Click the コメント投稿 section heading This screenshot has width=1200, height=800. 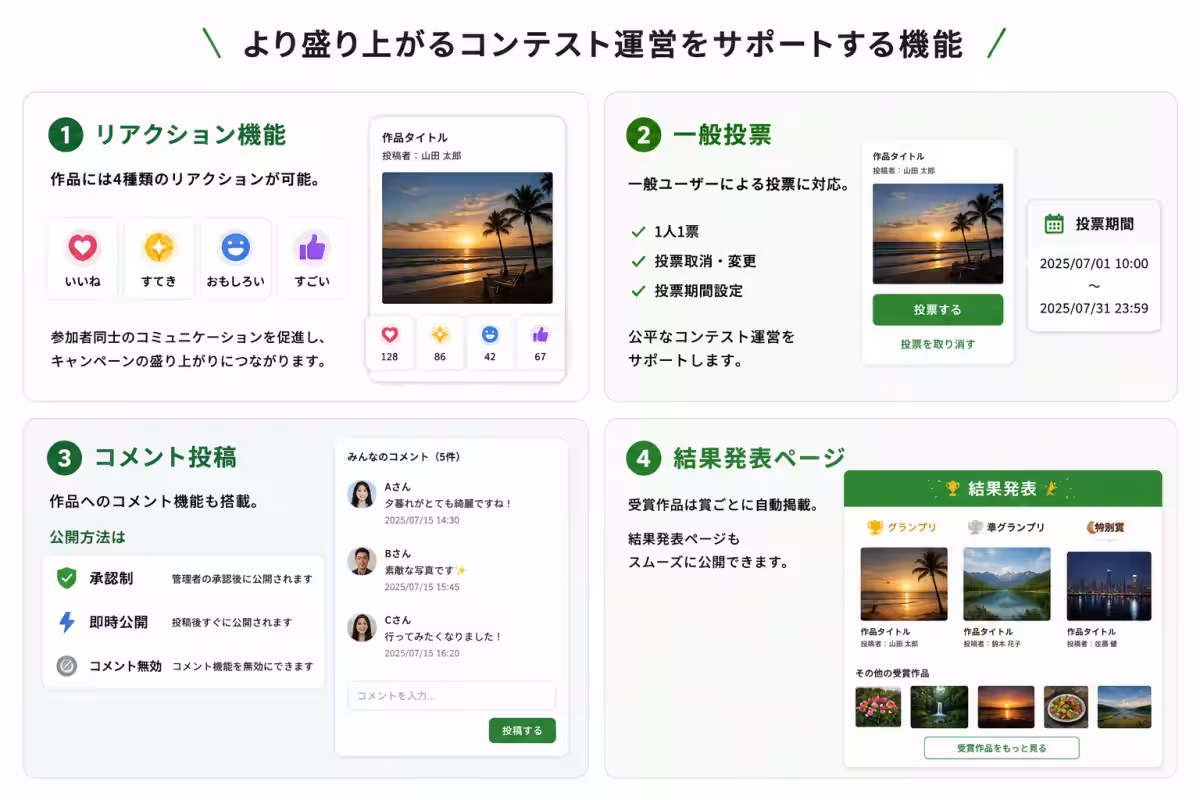coord(165,458)
